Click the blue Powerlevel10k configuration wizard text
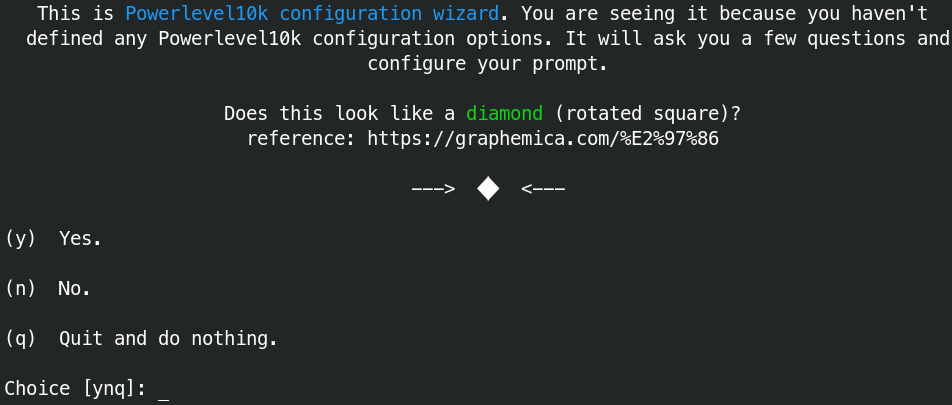952x405 pixels. tap(313, 13)
